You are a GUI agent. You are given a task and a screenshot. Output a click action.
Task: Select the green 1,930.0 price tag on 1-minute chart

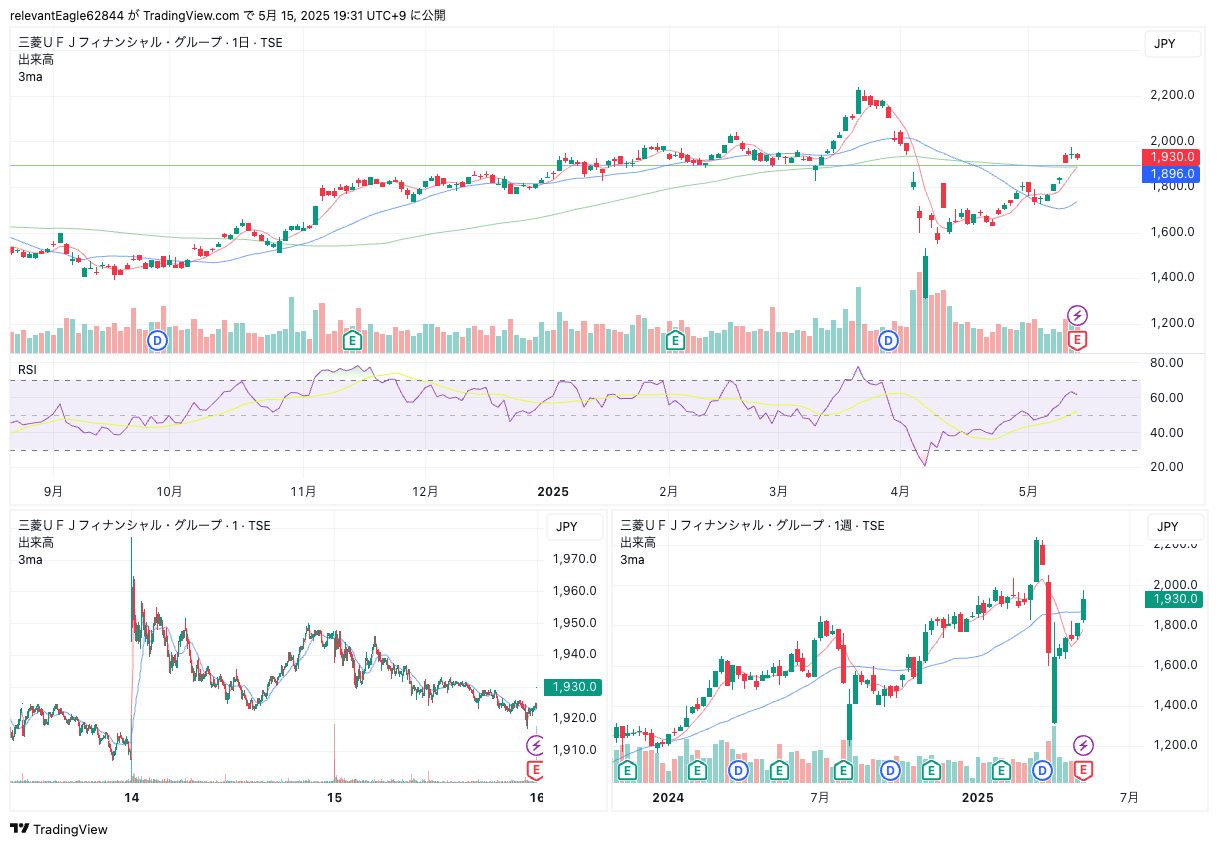pyautogui.click(x=571, y=687)
